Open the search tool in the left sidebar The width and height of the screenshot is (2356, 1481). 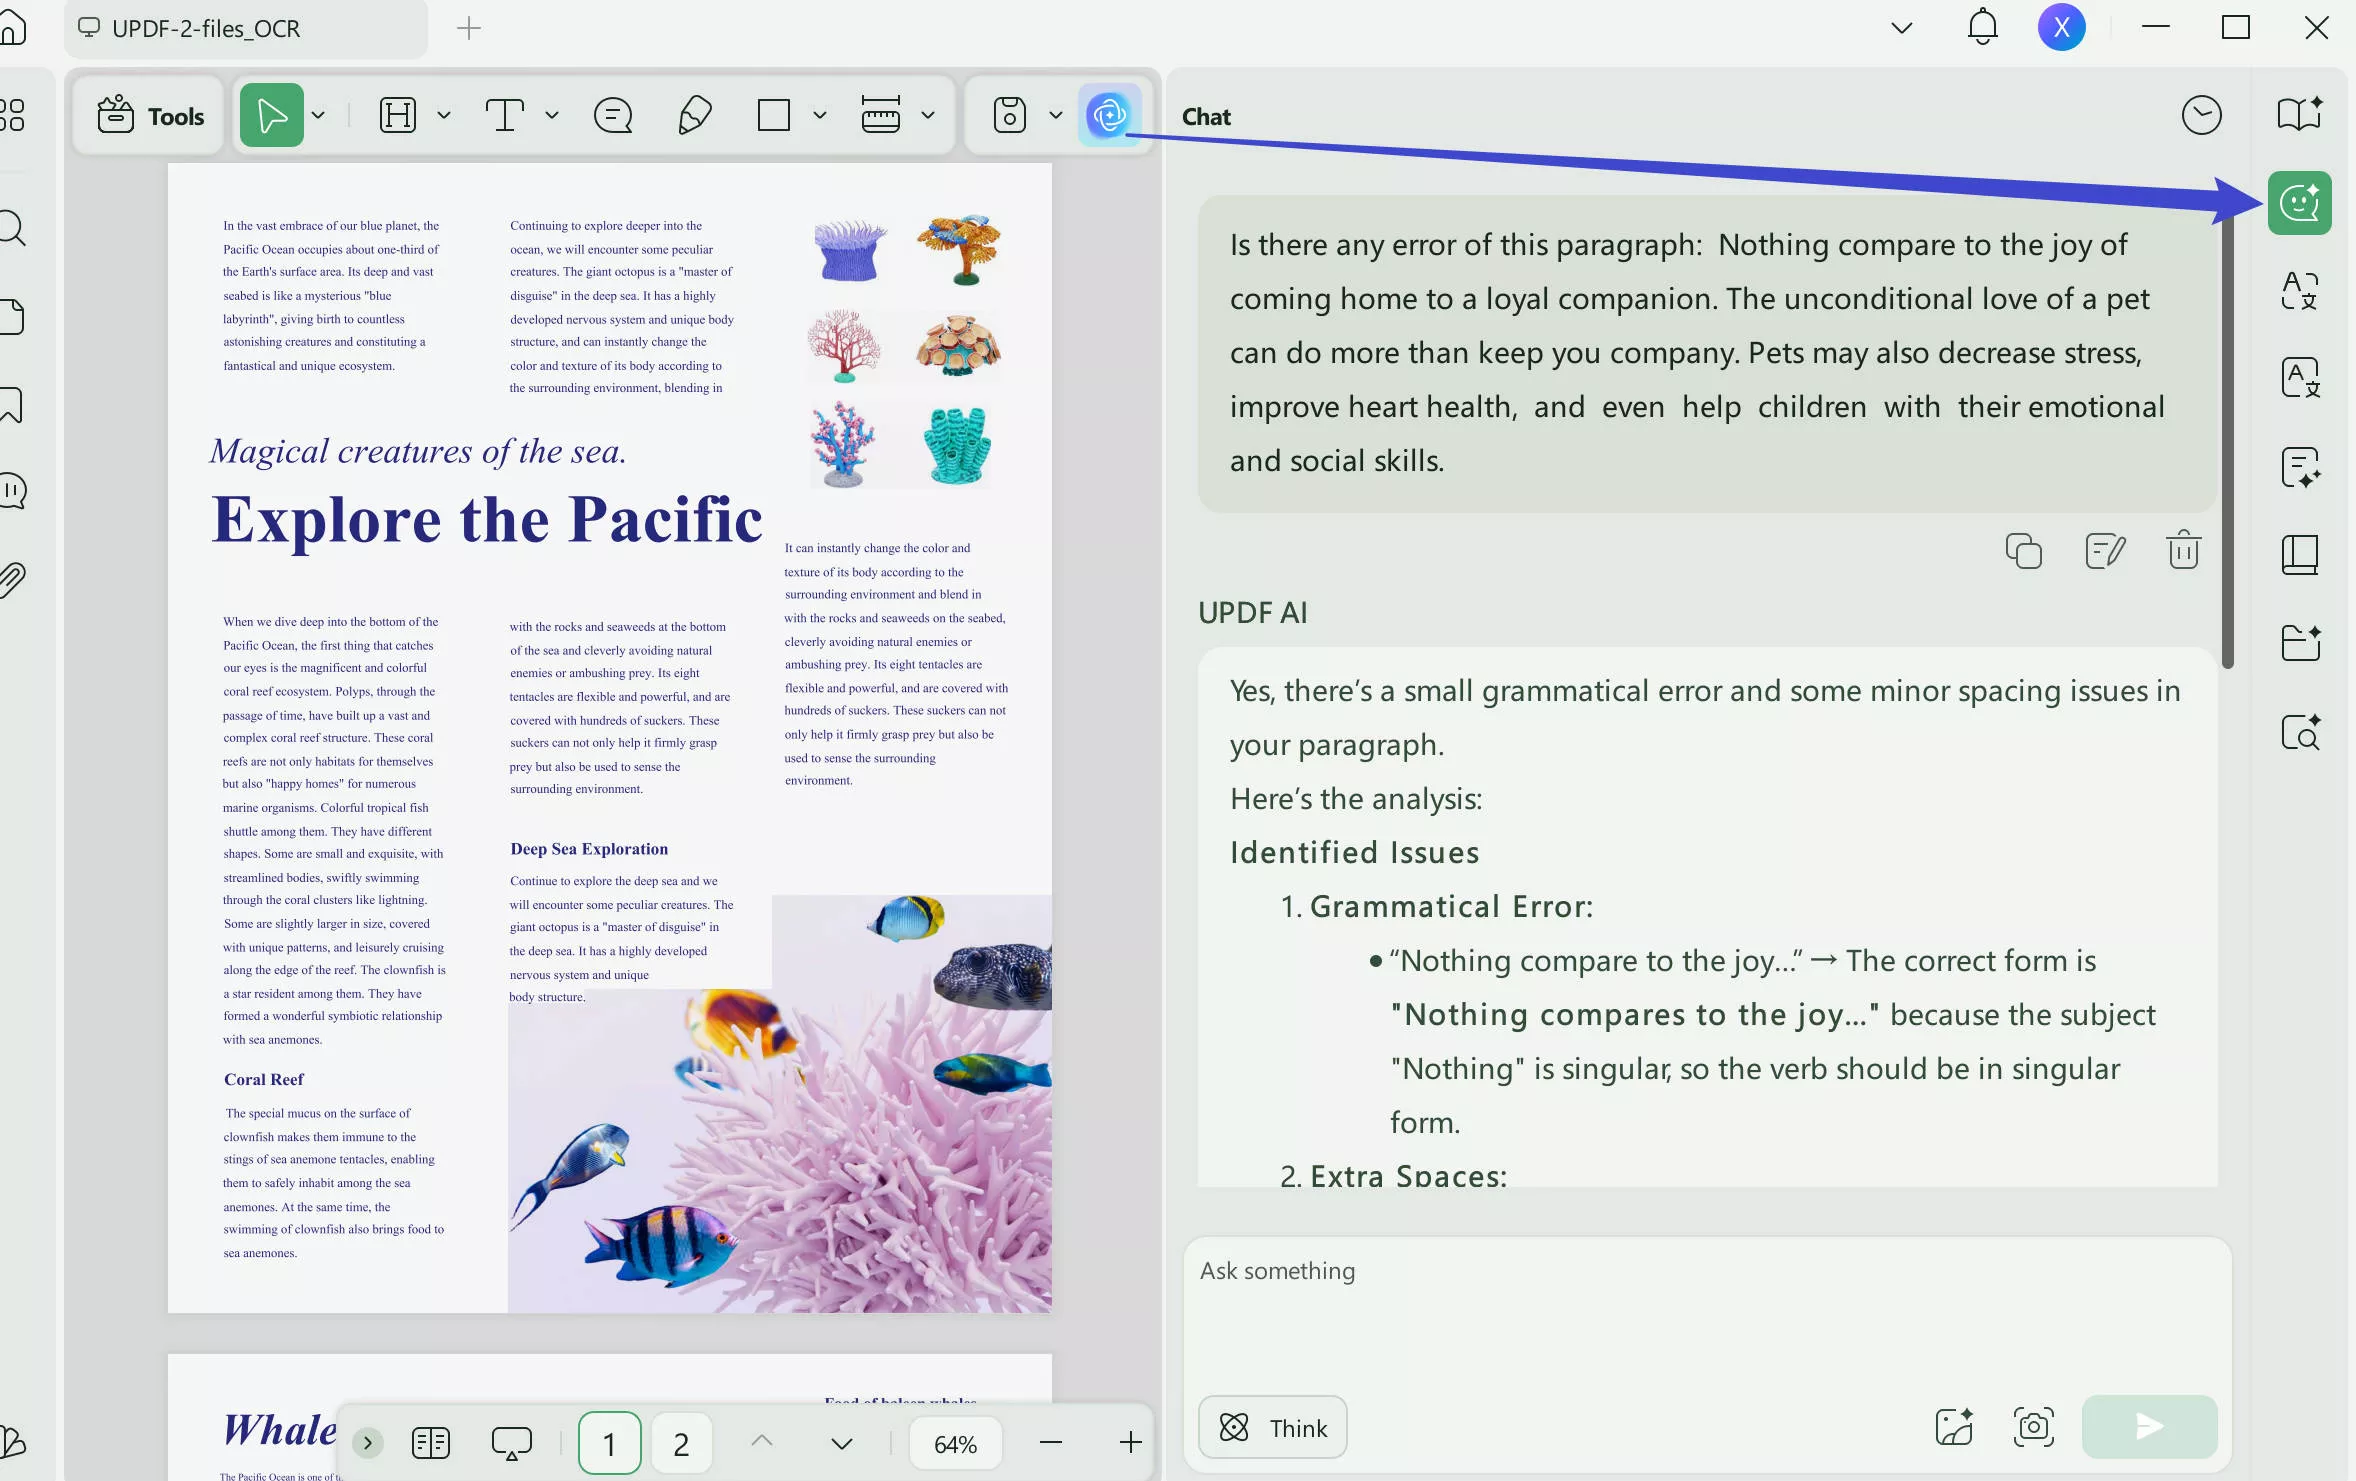[x=13, y=228]
